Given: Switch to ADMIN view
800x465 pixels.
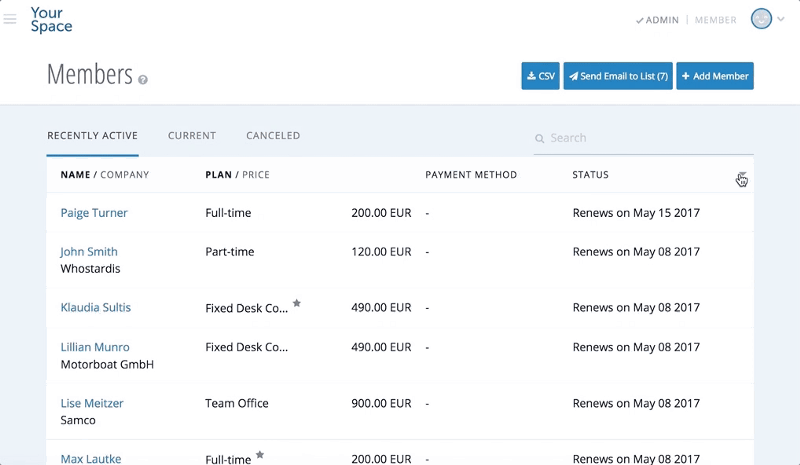Looking at the screenshot, I should 657,20.
